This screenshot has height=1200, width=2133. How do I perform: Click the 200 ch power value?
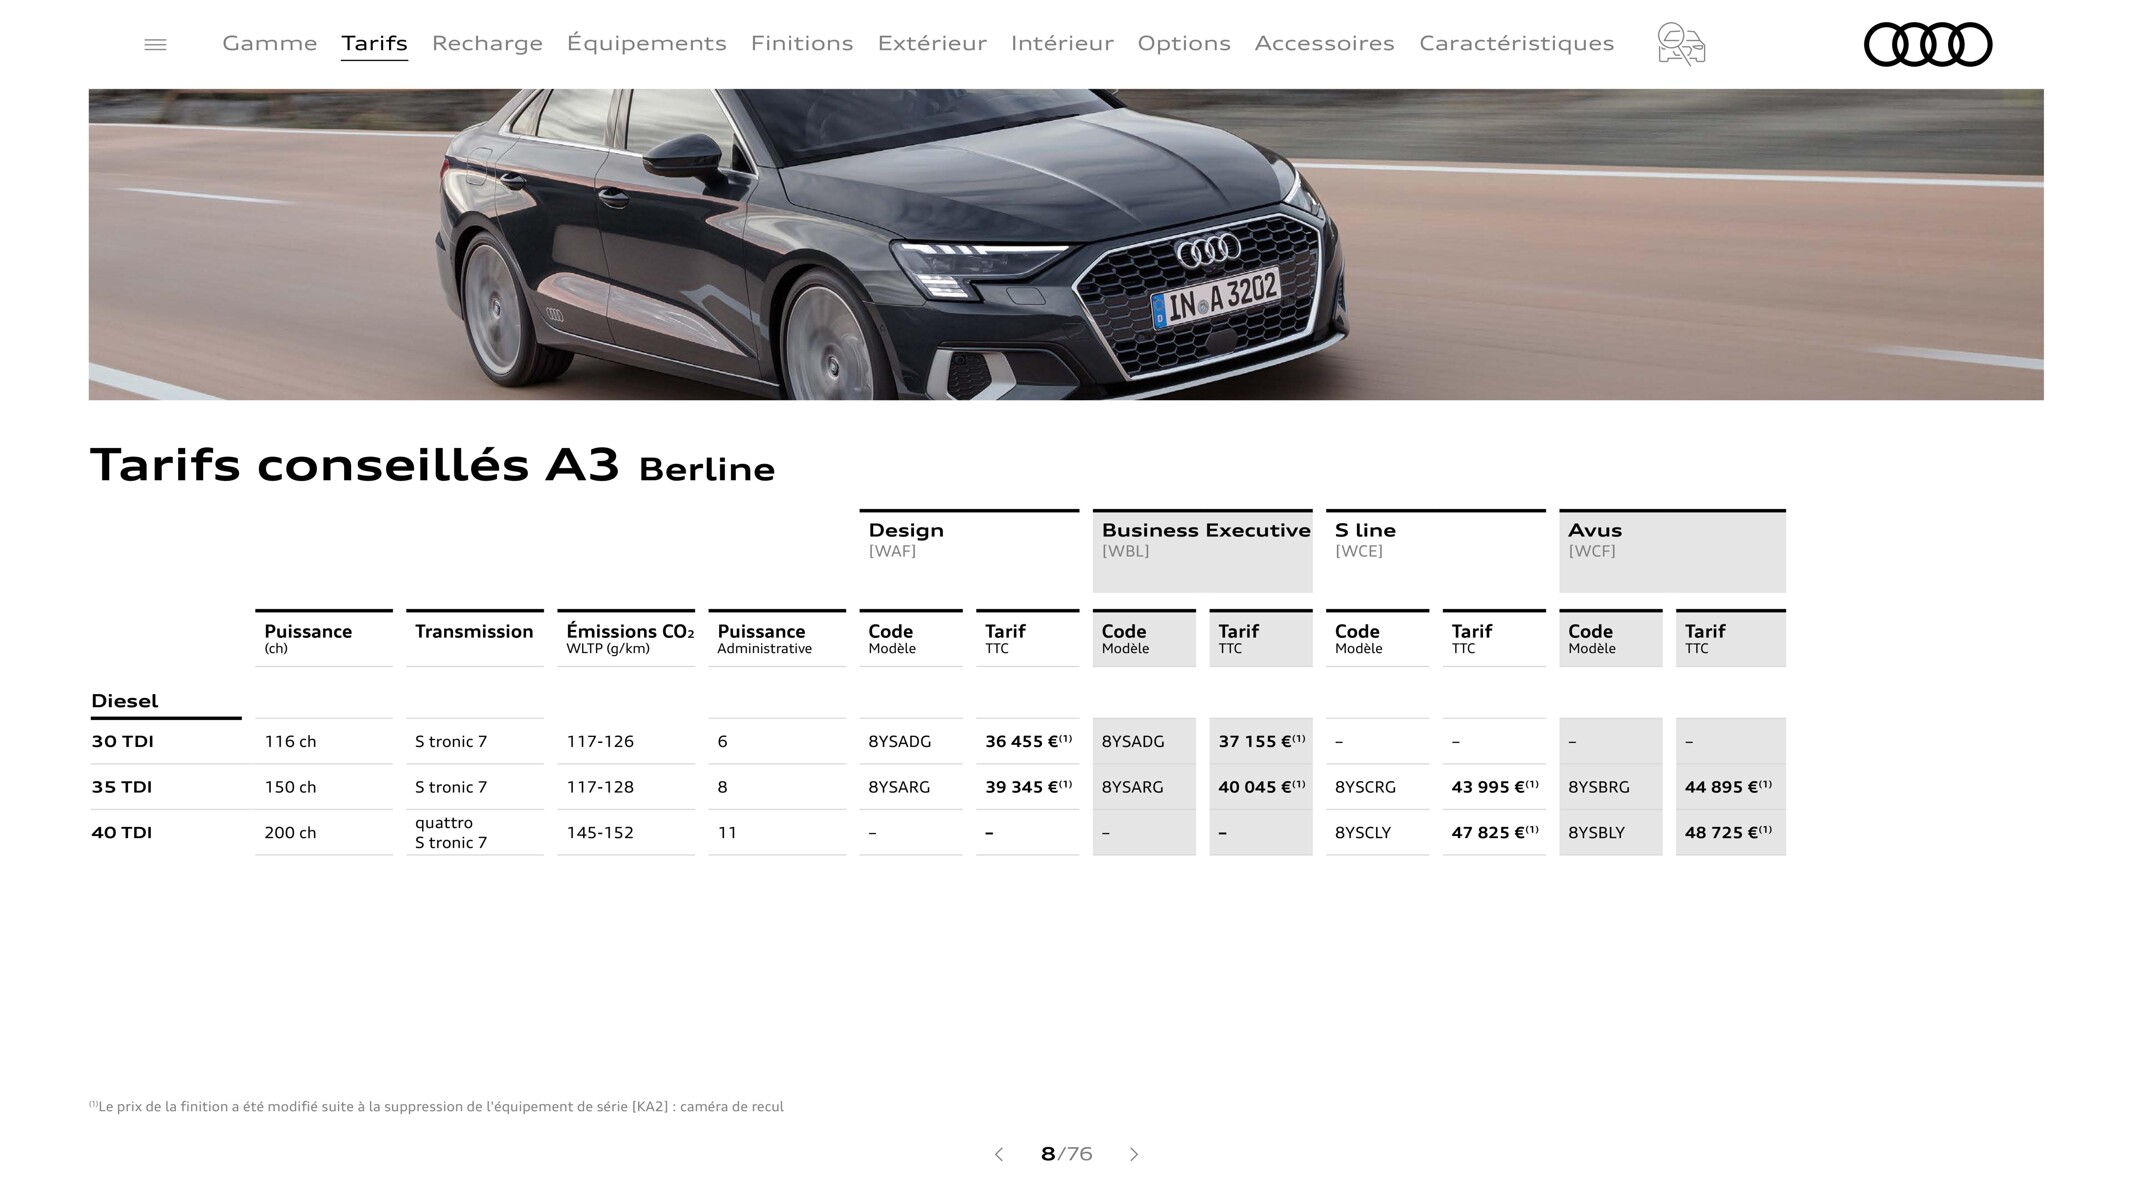(290, 832)
